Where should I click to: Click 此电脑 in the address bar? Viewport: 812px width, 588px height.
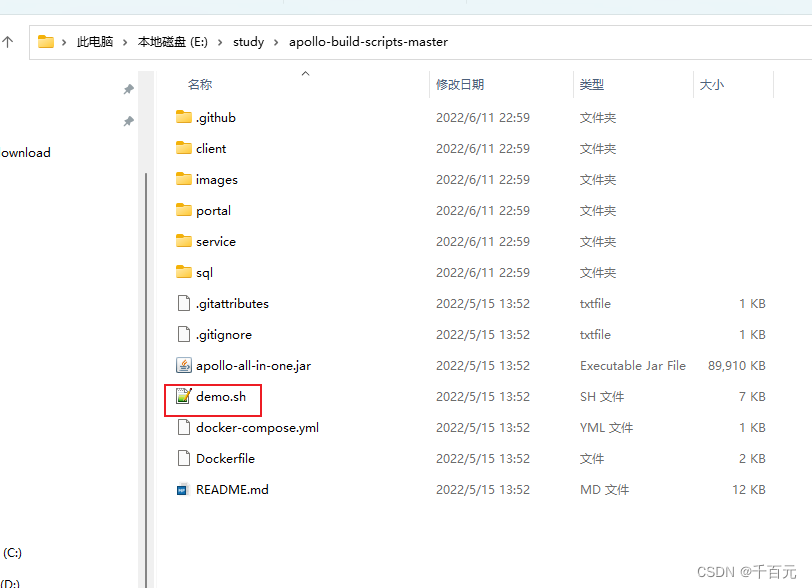tap(94, 42)
